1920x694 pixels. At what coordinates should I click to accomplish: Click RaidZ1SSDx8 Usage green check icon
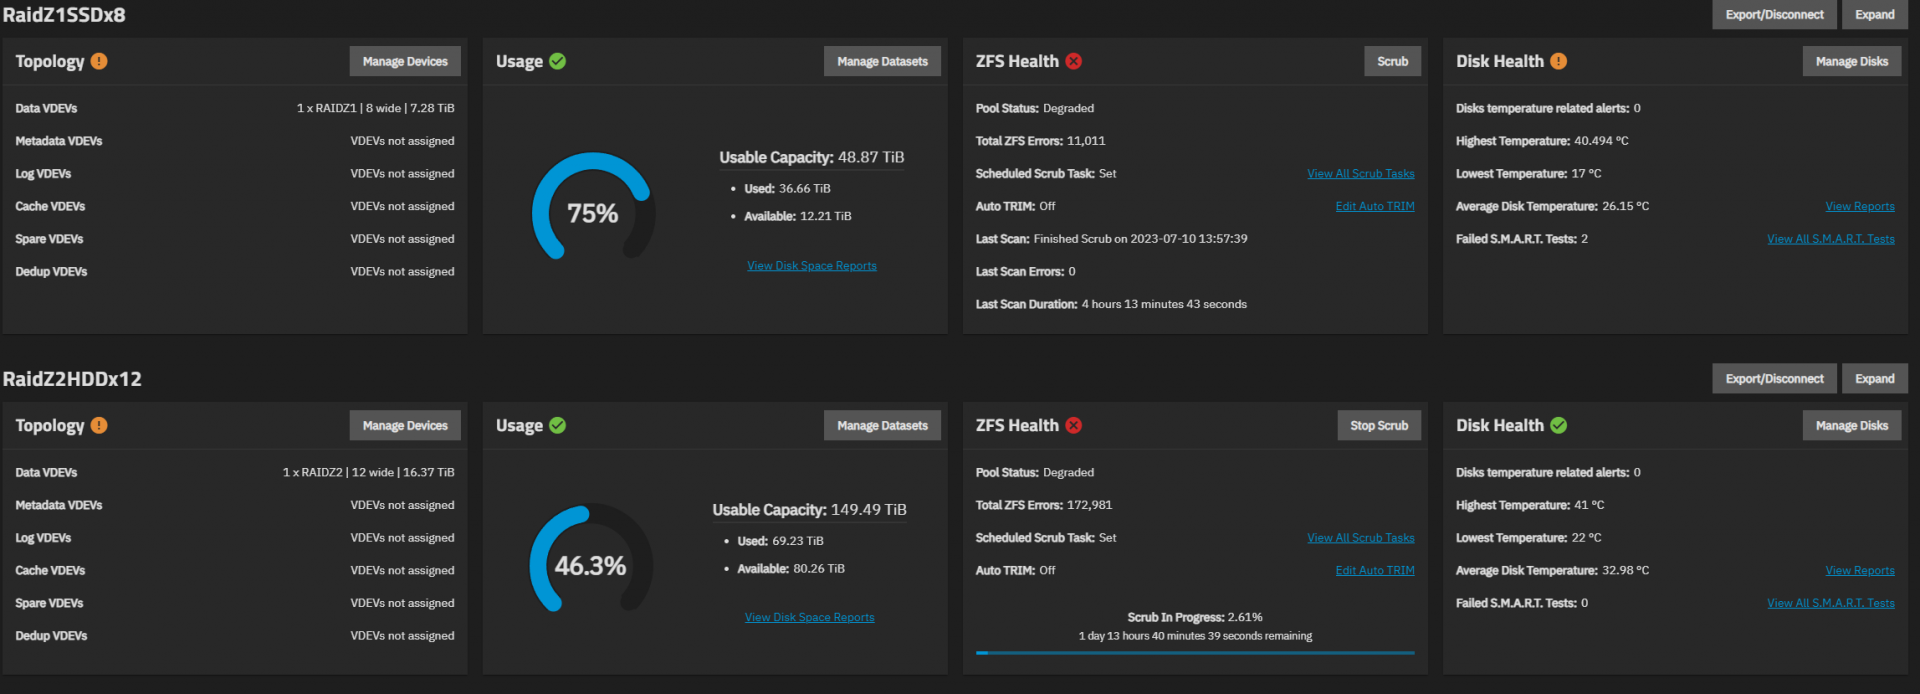click(558, 61)
